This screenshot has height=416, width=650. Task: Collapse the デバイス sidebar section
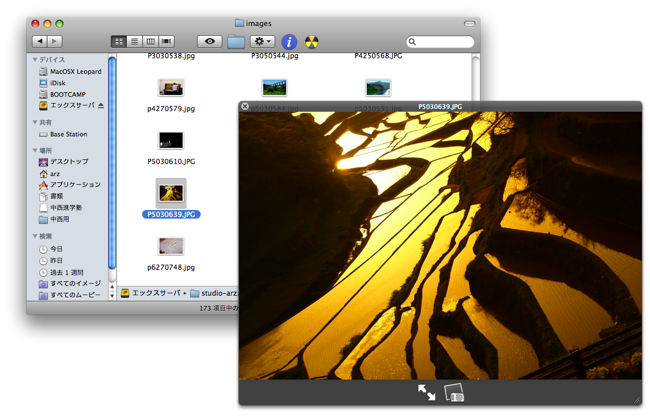pos(36,60)
